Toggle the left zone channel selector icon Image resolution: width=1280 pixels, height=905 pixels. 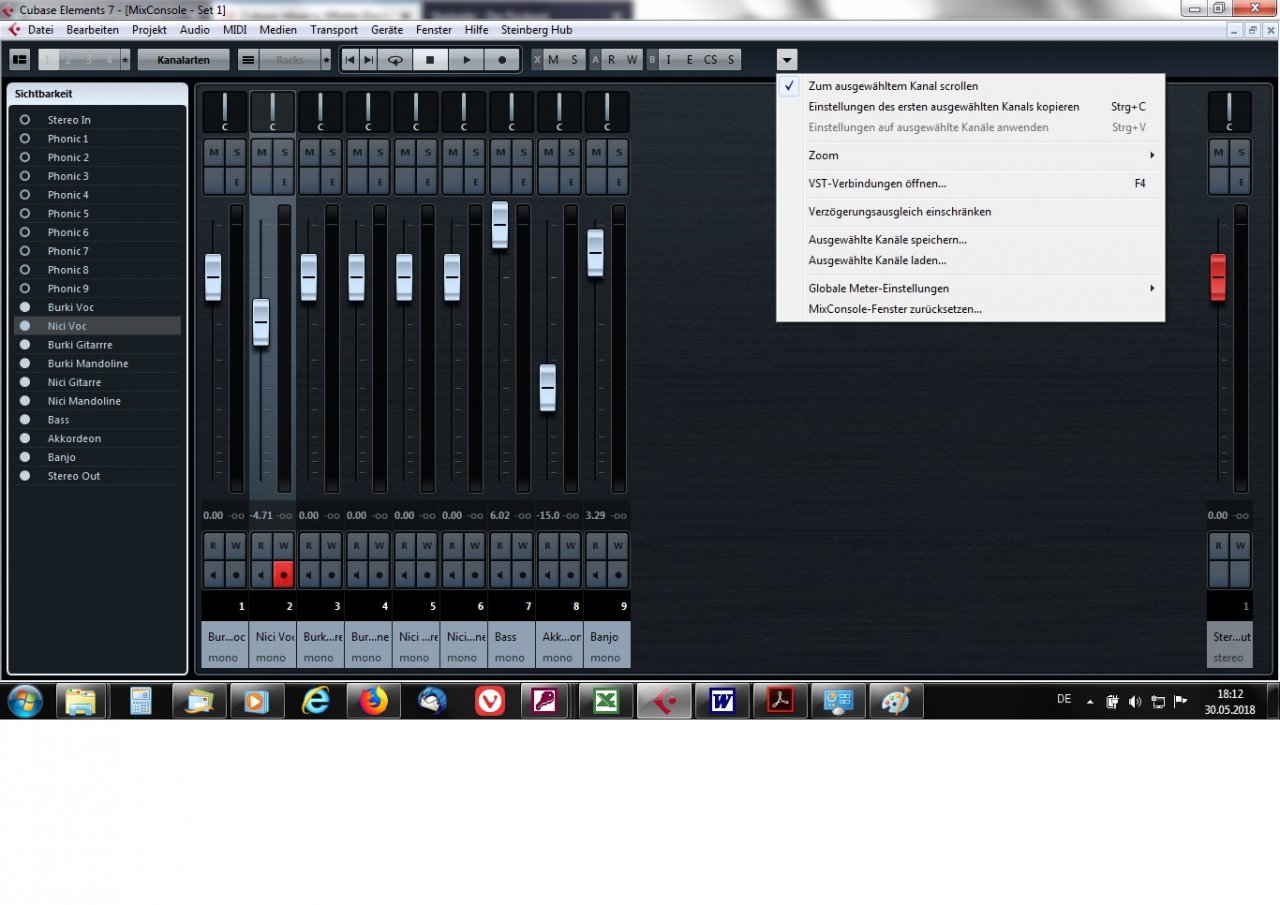coord(19,60)
